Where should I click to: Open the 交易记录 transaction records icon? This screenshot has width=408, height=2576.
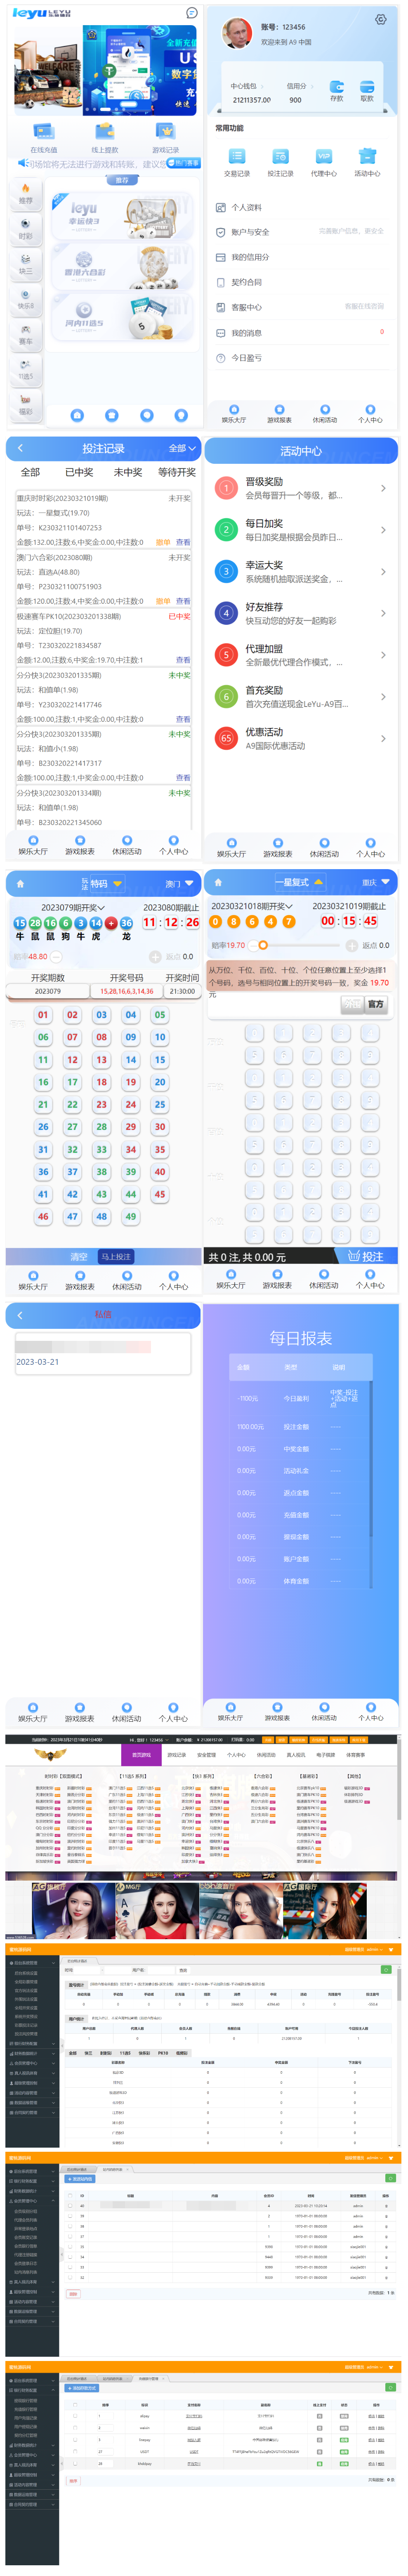point(237,156)
